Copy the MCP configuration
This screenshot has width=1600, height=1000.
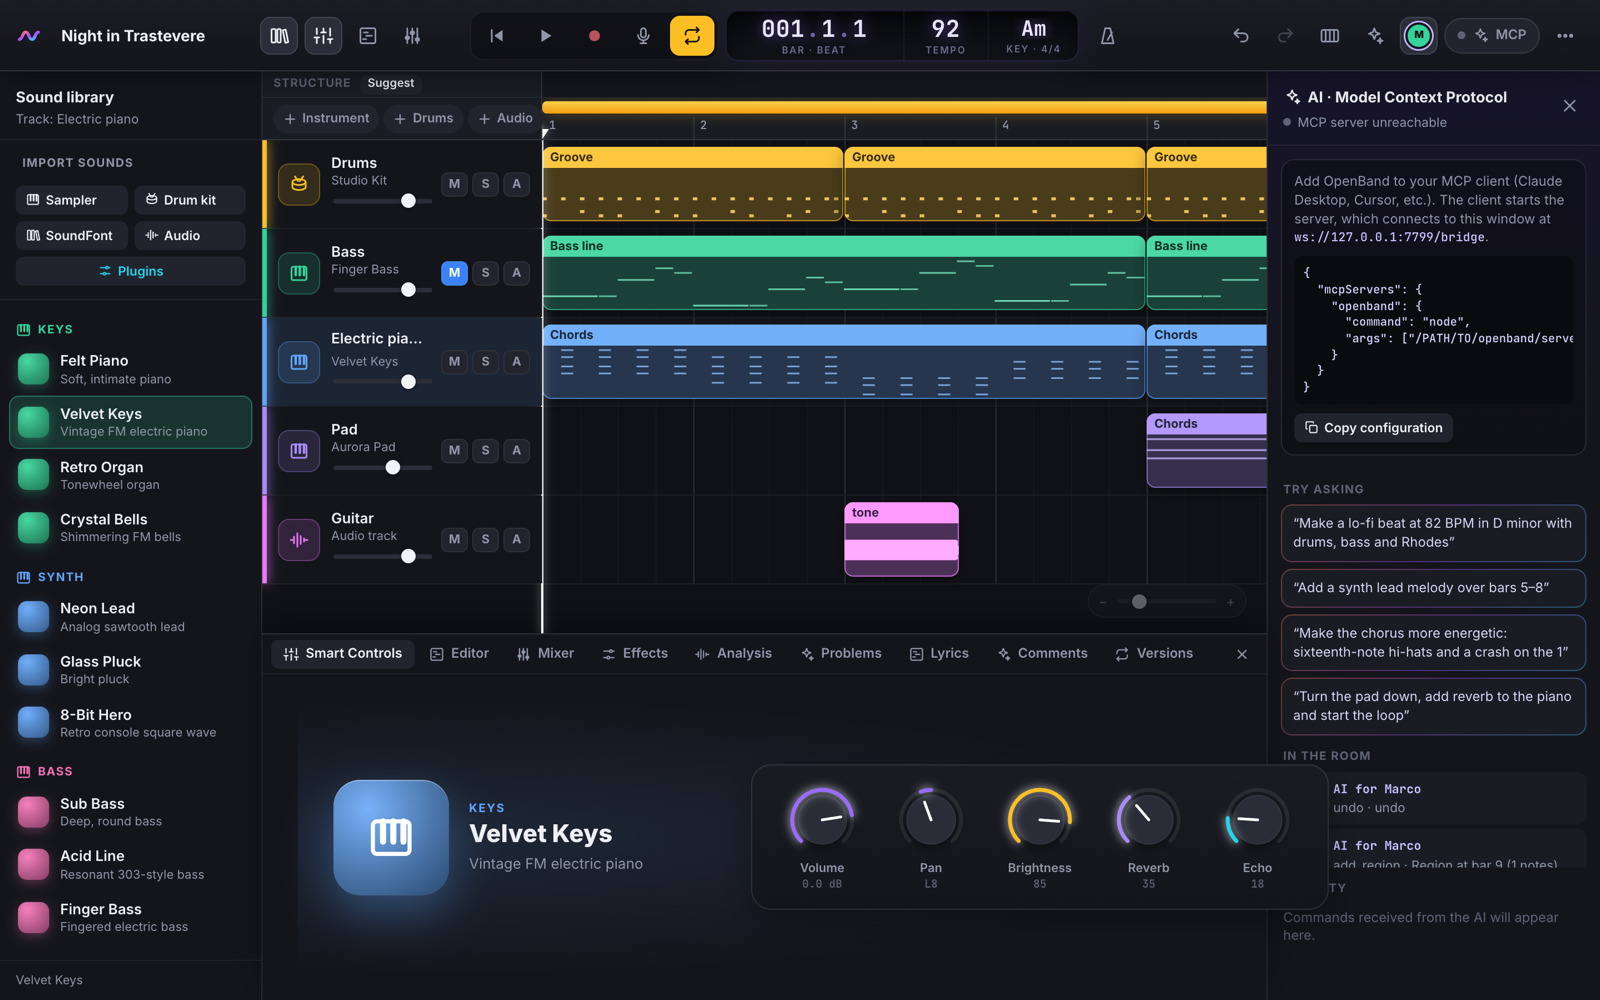click(x=1374, y=428)
